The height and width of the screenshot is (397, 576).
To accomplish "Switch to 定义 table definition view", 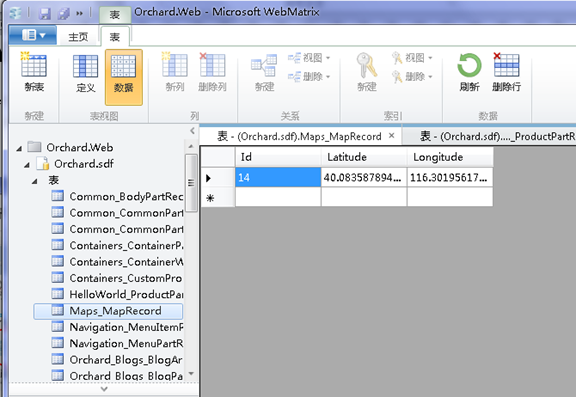I will (x=85, y=73).
